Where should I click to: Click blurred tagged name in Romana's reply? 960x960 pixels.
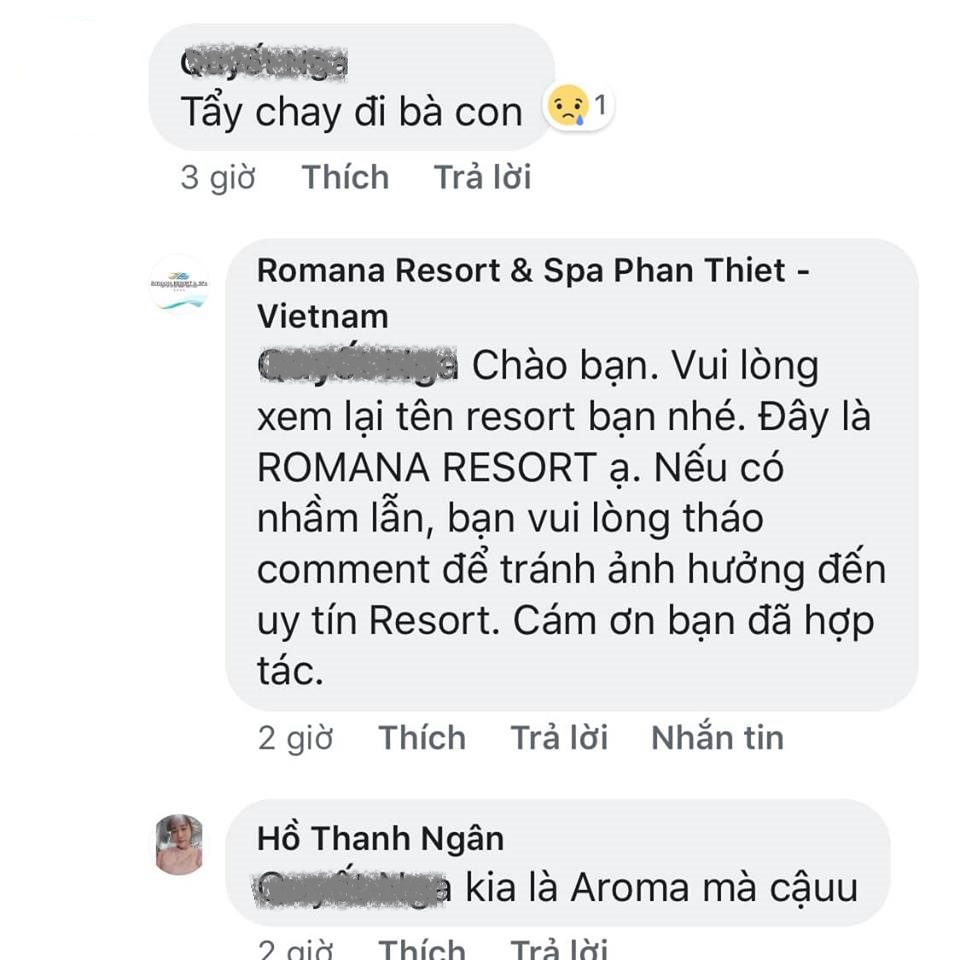(358, 366)
